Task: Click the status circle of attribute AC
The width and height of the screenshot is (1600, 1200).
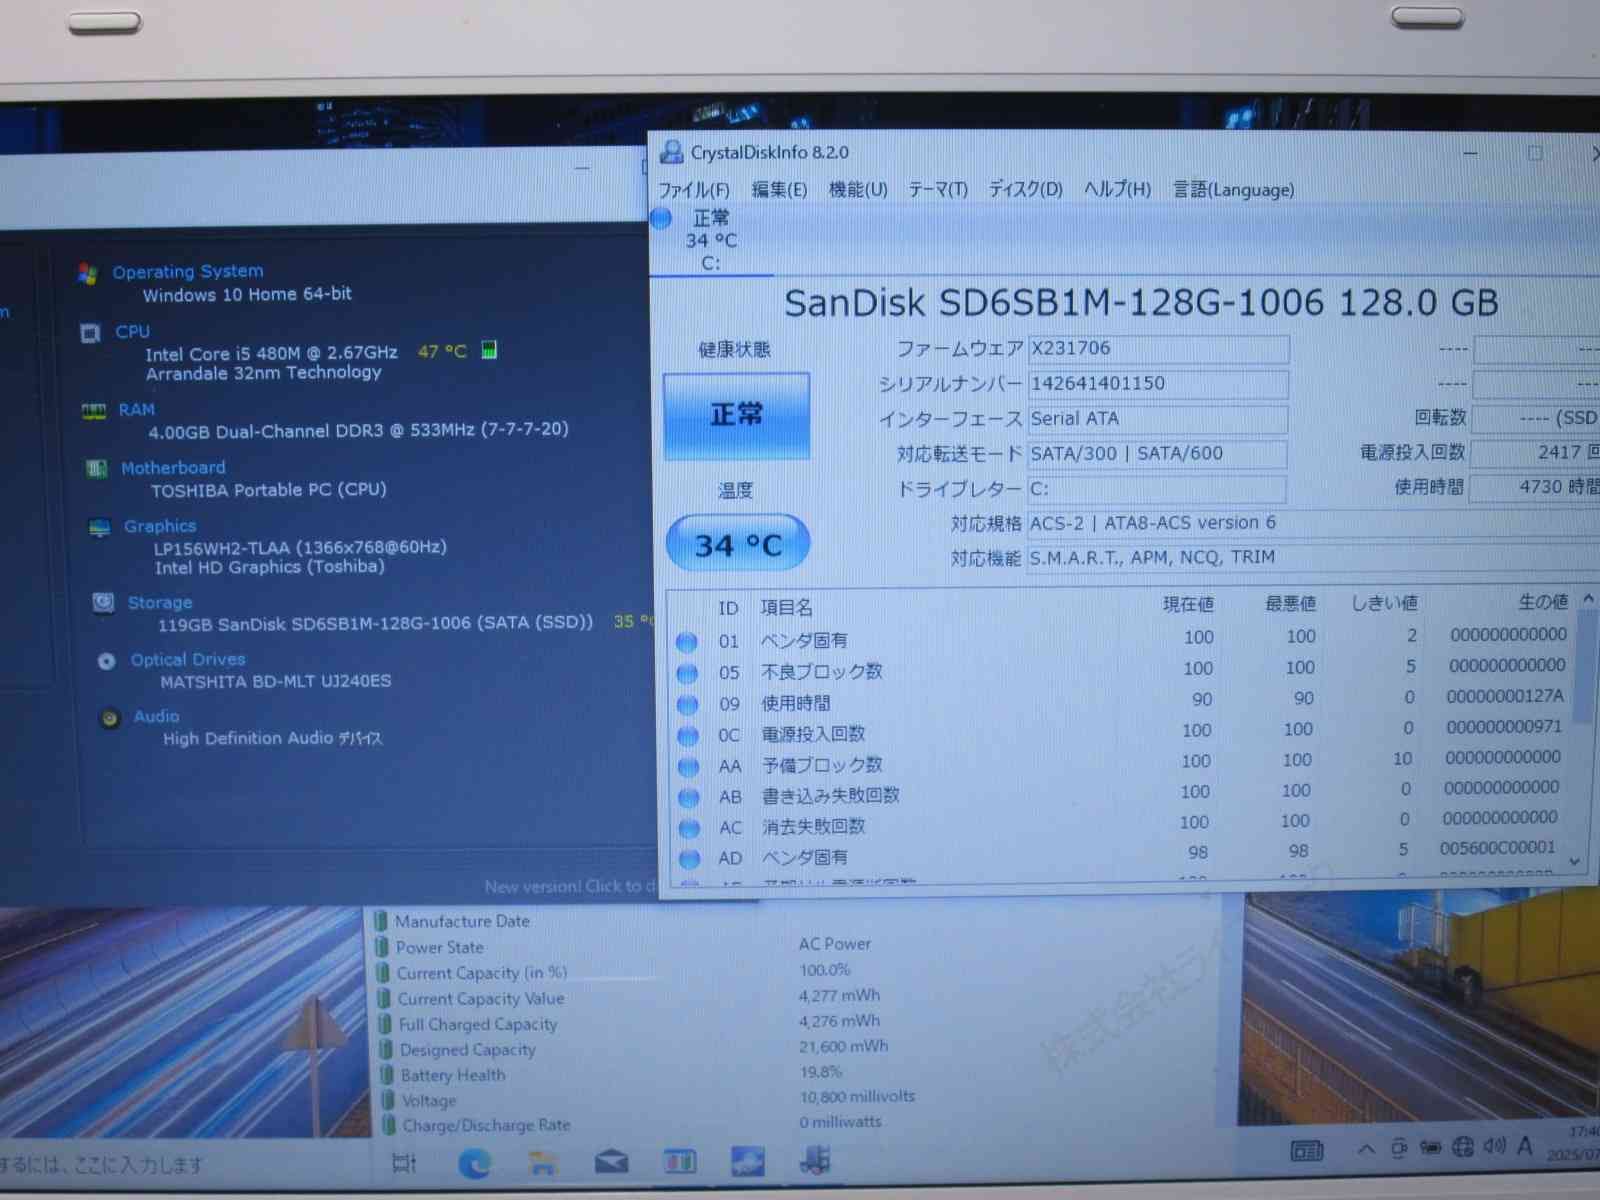Action: pos(689,828)
